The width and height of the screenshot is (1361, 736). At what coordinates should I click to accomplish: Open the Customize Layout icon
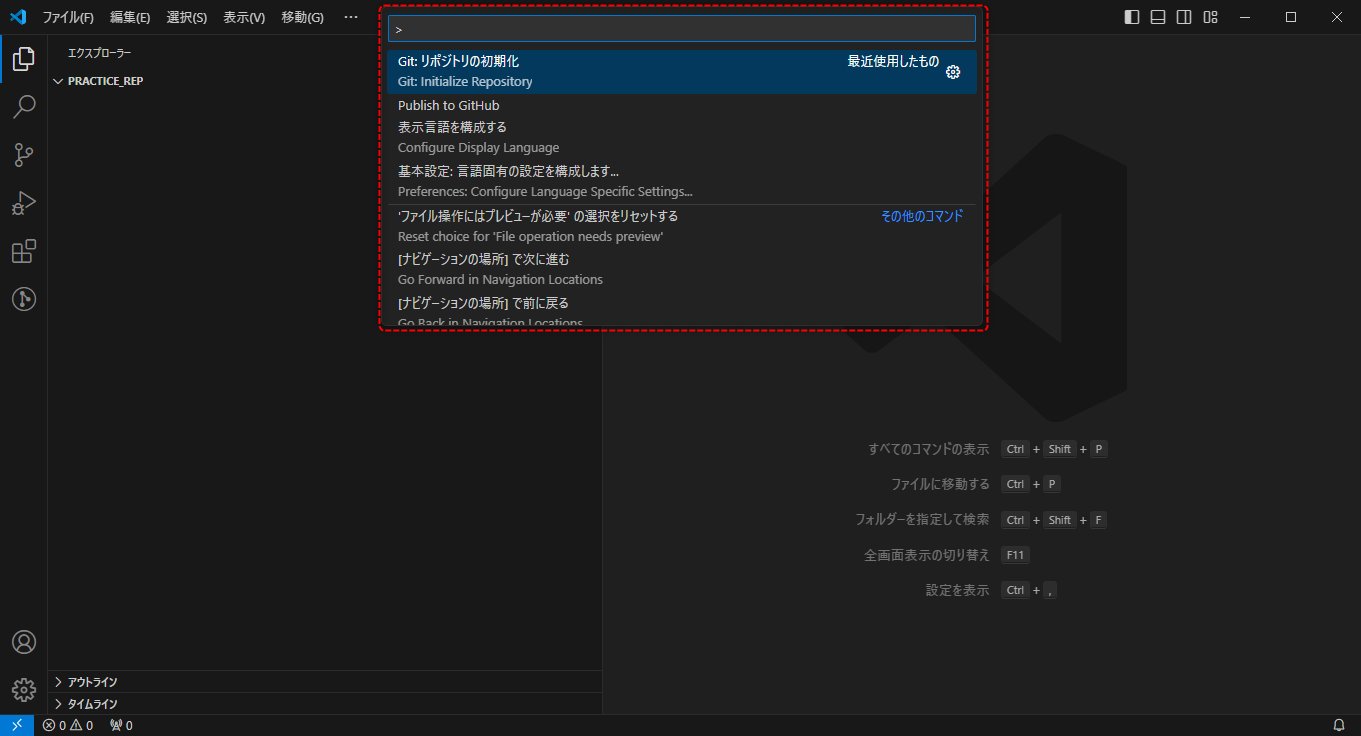(1210, 17)
